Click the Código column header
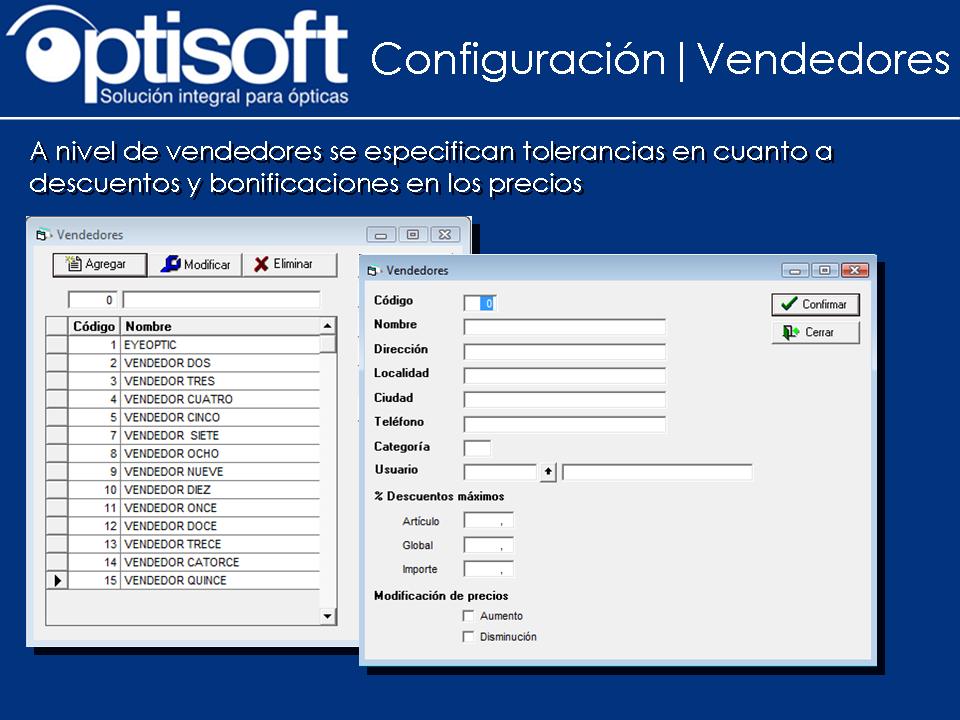The width and height of the screenshot is (960, 720). (93, 326)
